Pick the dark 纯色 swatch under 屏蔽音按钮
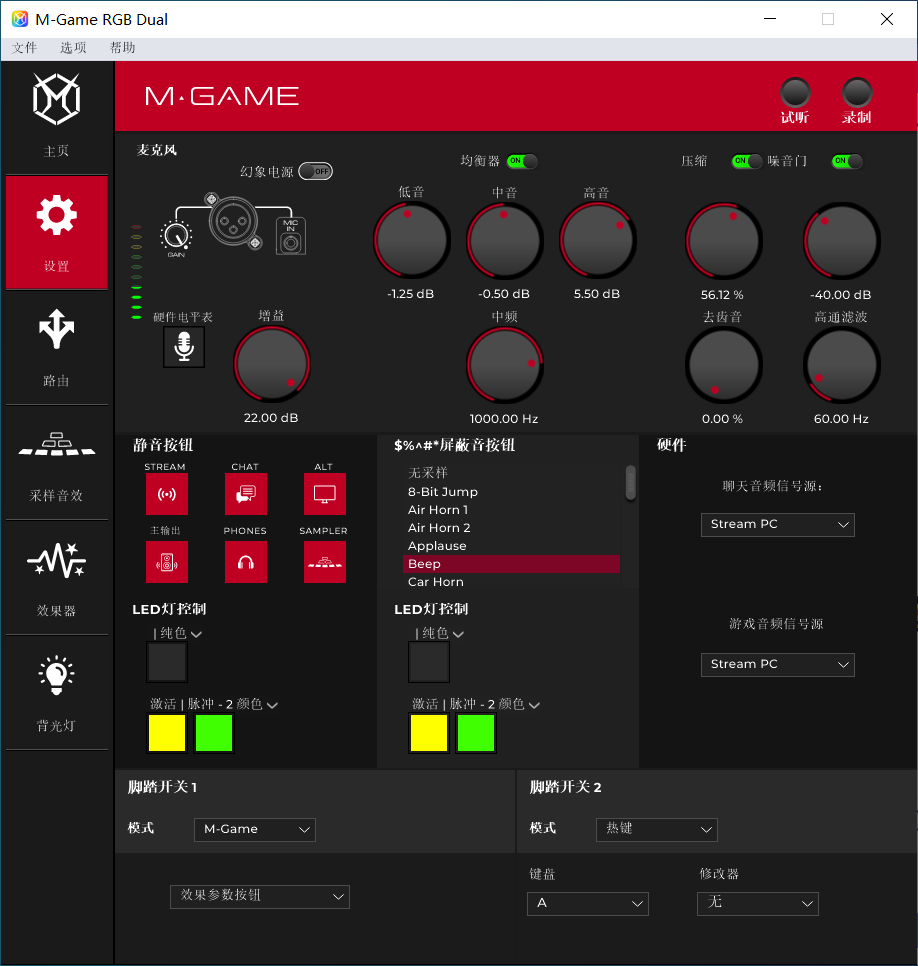This screenshot has height=966, width=918. [429, 662]
